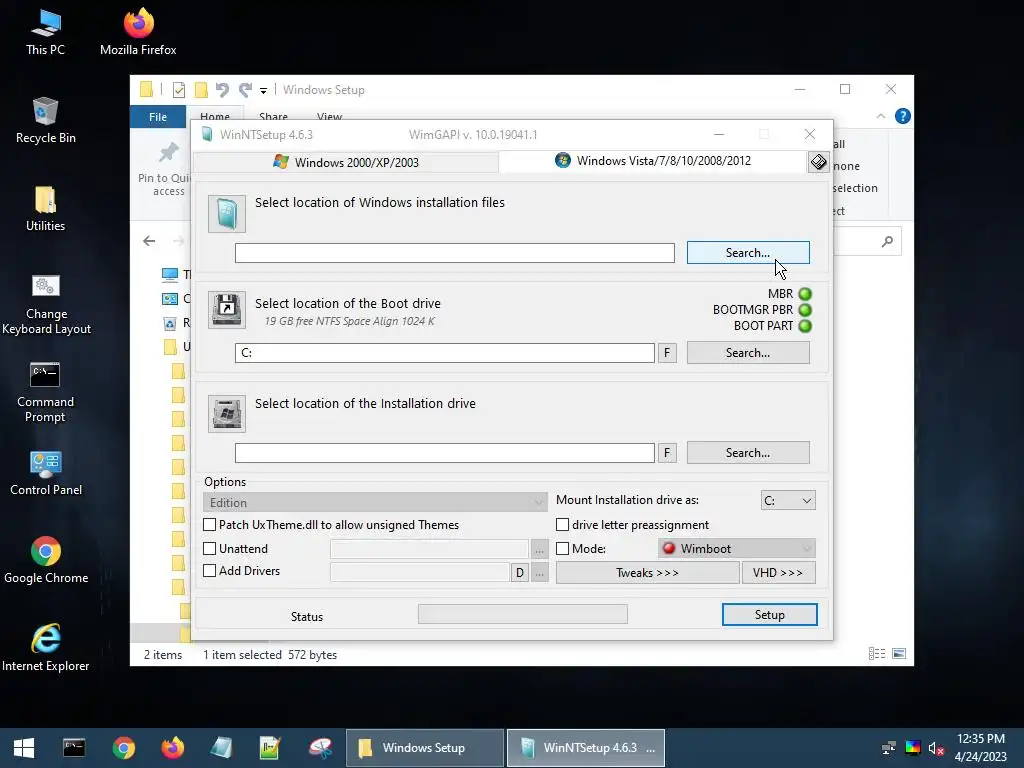Viewport: 1024px width, 768px height.
Task: Switch Explorer to details view icon
Action: [x=877, y=654]
